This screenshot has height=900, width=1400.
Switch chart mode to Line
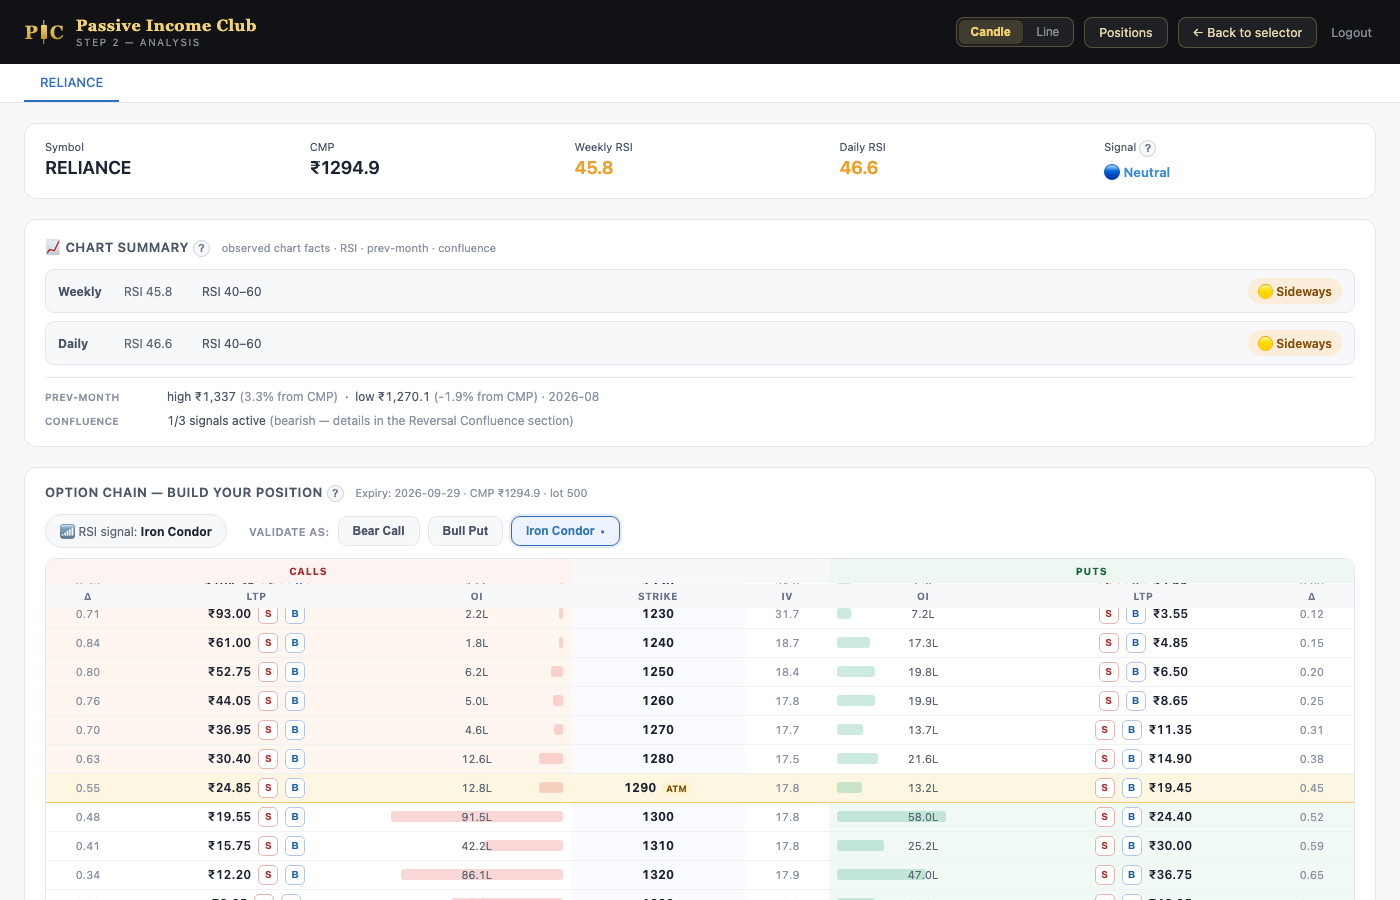pos(1047,32)
